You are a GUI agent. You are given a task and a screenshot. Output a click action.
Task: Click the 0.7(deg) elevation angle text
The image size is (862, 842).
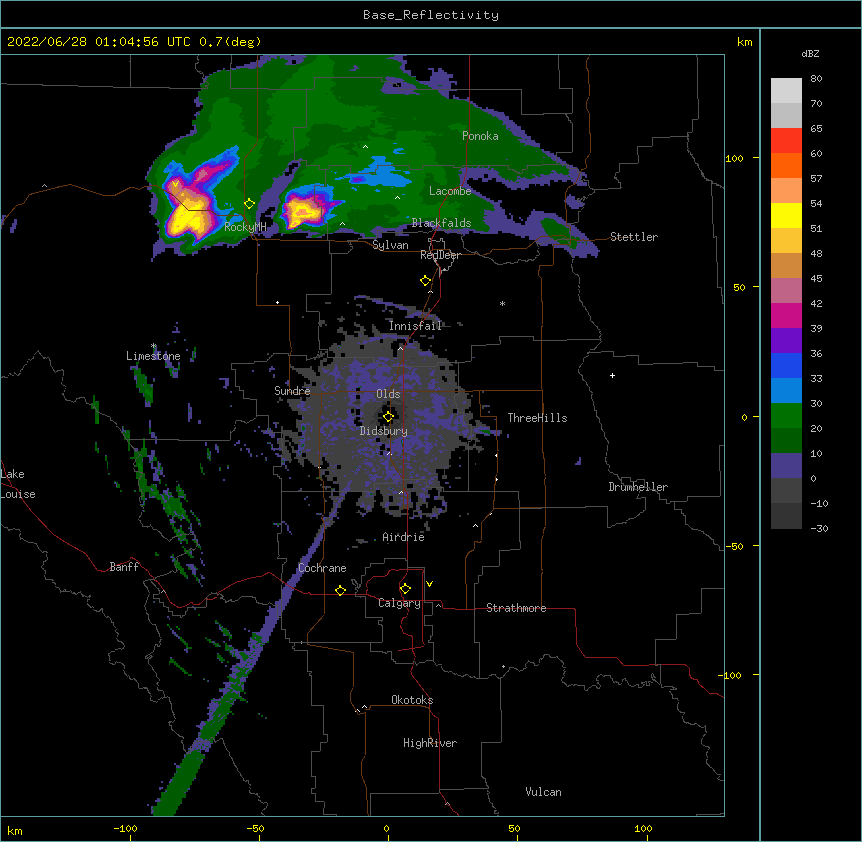(230, 42)
